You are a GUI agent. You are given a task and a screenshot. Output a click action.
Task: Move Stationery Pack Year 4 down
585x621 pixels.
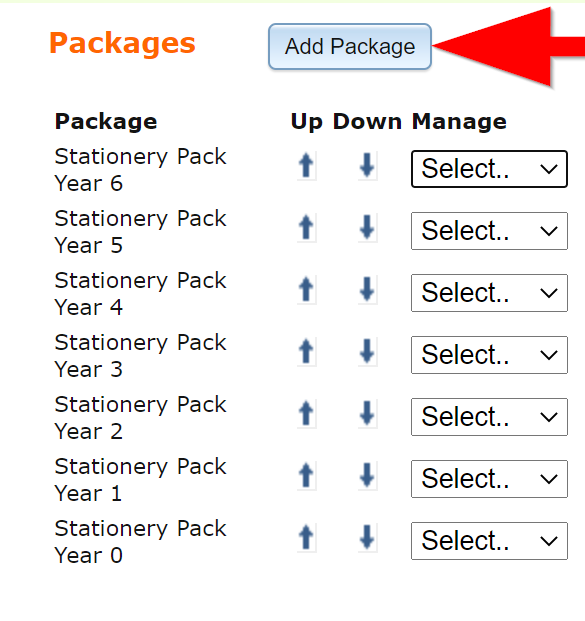[368, 290]
